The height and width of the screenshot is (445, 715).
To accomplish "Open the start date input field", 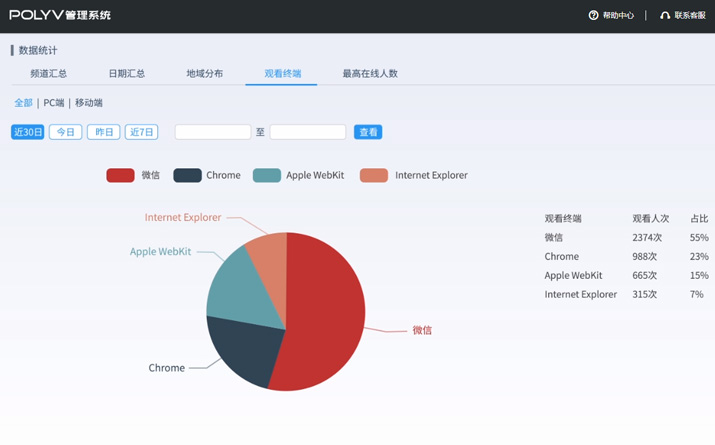I will pyautogui.click(x=212, y=132).
